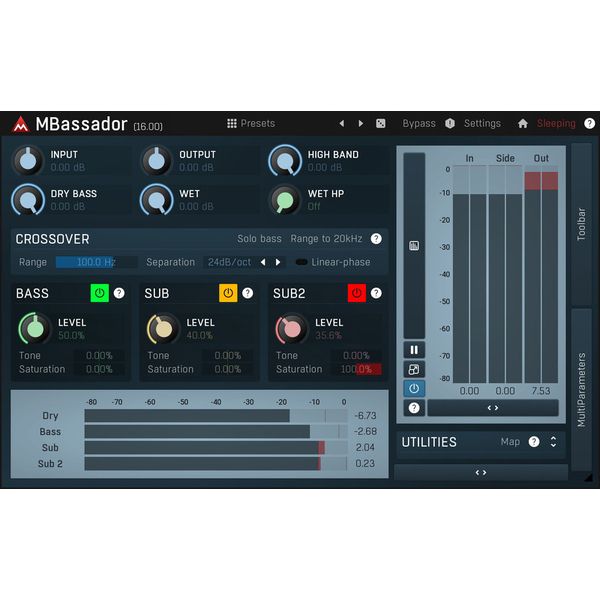Click the Sub2 Tone value field
Image resolution: width=600 pixels, height=600 pixels.
click(356, 355)
